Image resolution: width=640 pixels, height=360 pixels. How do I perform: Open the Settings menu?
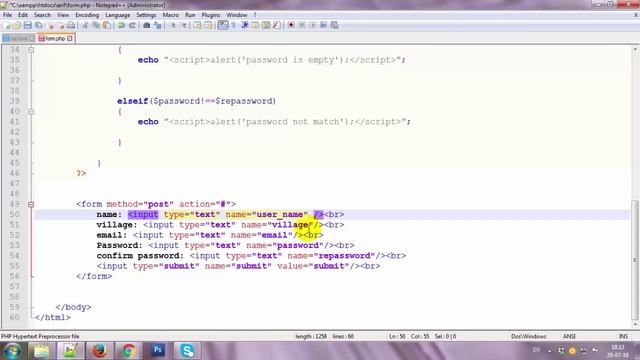pos(146,15)
